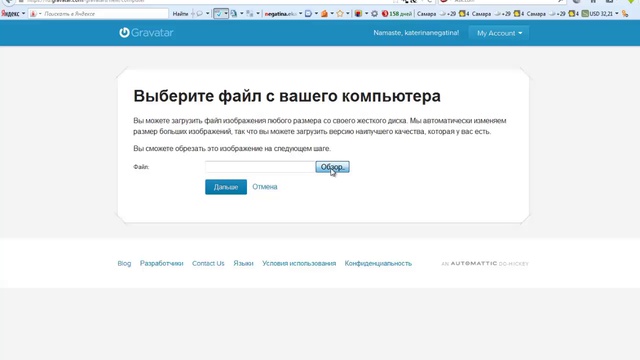Click the Дальше button
This screenshot has width=640, height=360.
click(226, 187)
